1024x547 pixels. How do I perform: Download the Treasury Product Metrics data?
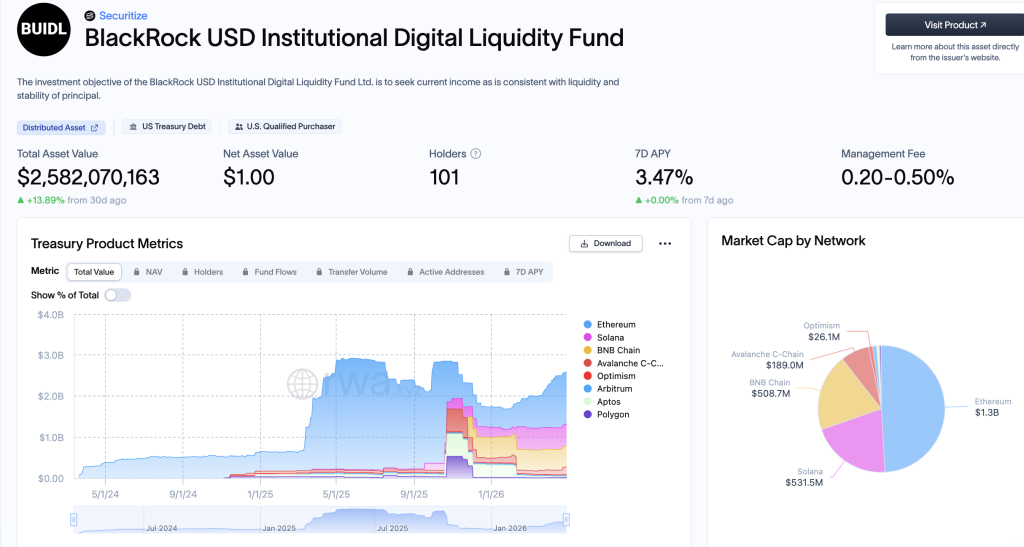(605, 243)
